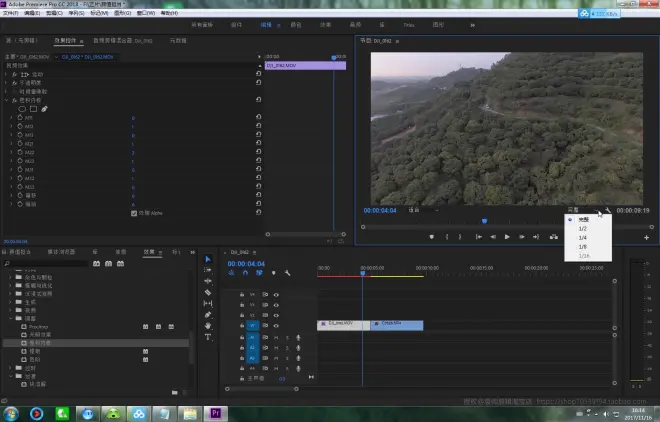Create a 4-point rectangle mask
This screenshot has height=422, width=660.
[33, 109]
